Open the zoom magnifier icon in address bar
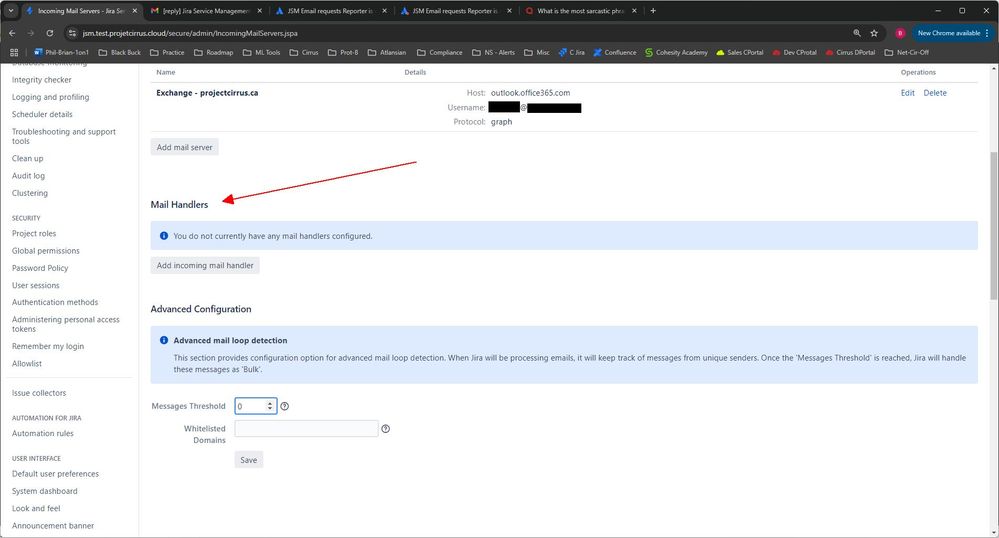 coord(857,33)
